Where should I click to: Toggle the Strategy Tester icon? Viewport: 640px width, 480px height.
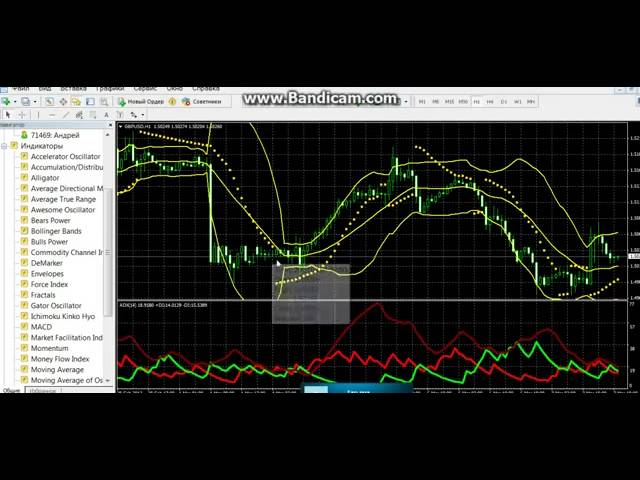point(104,102)
